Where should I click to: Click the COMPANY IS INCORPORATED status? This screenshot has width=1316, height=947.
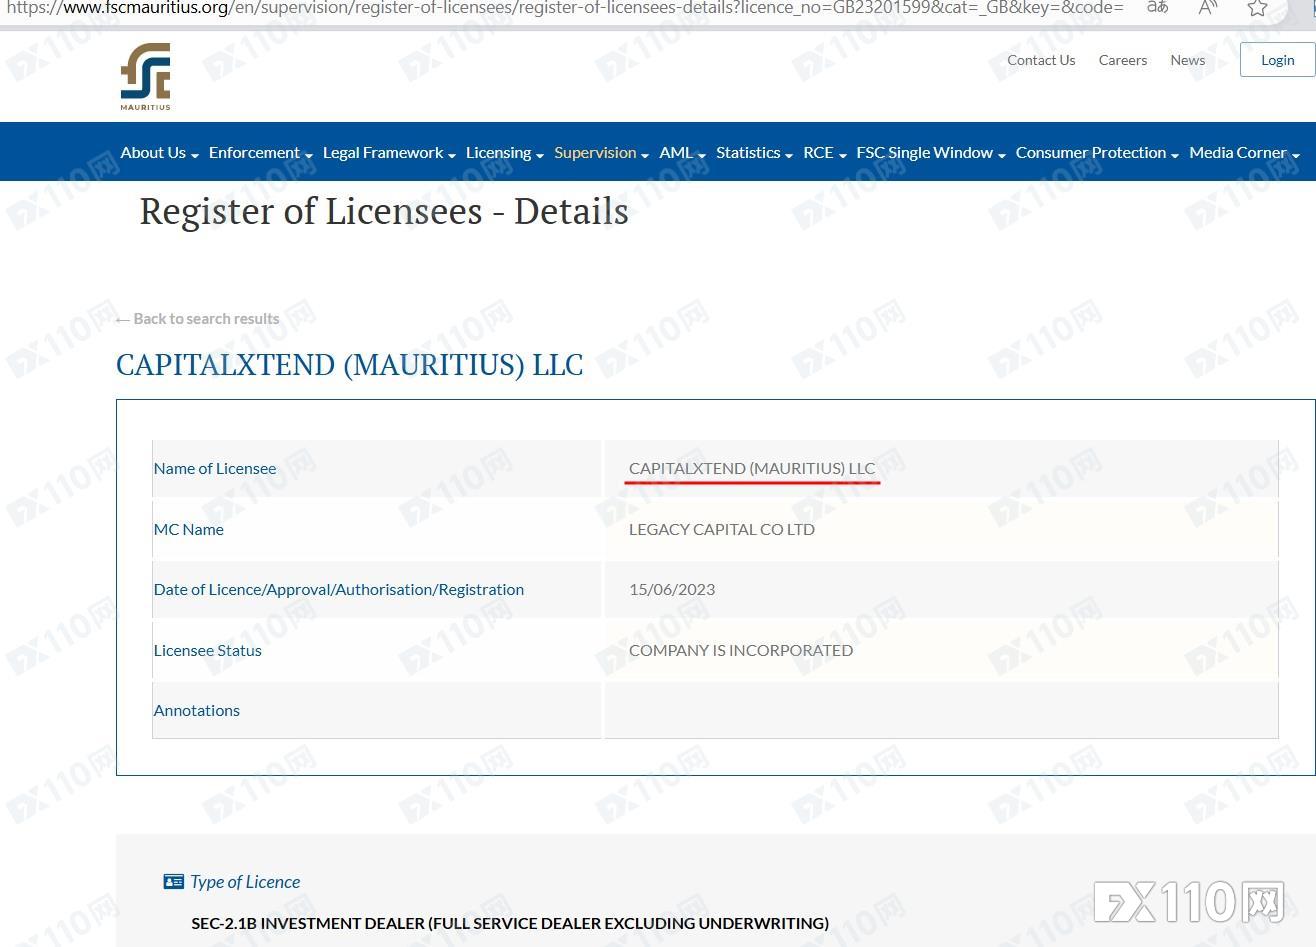click(741, 650)
